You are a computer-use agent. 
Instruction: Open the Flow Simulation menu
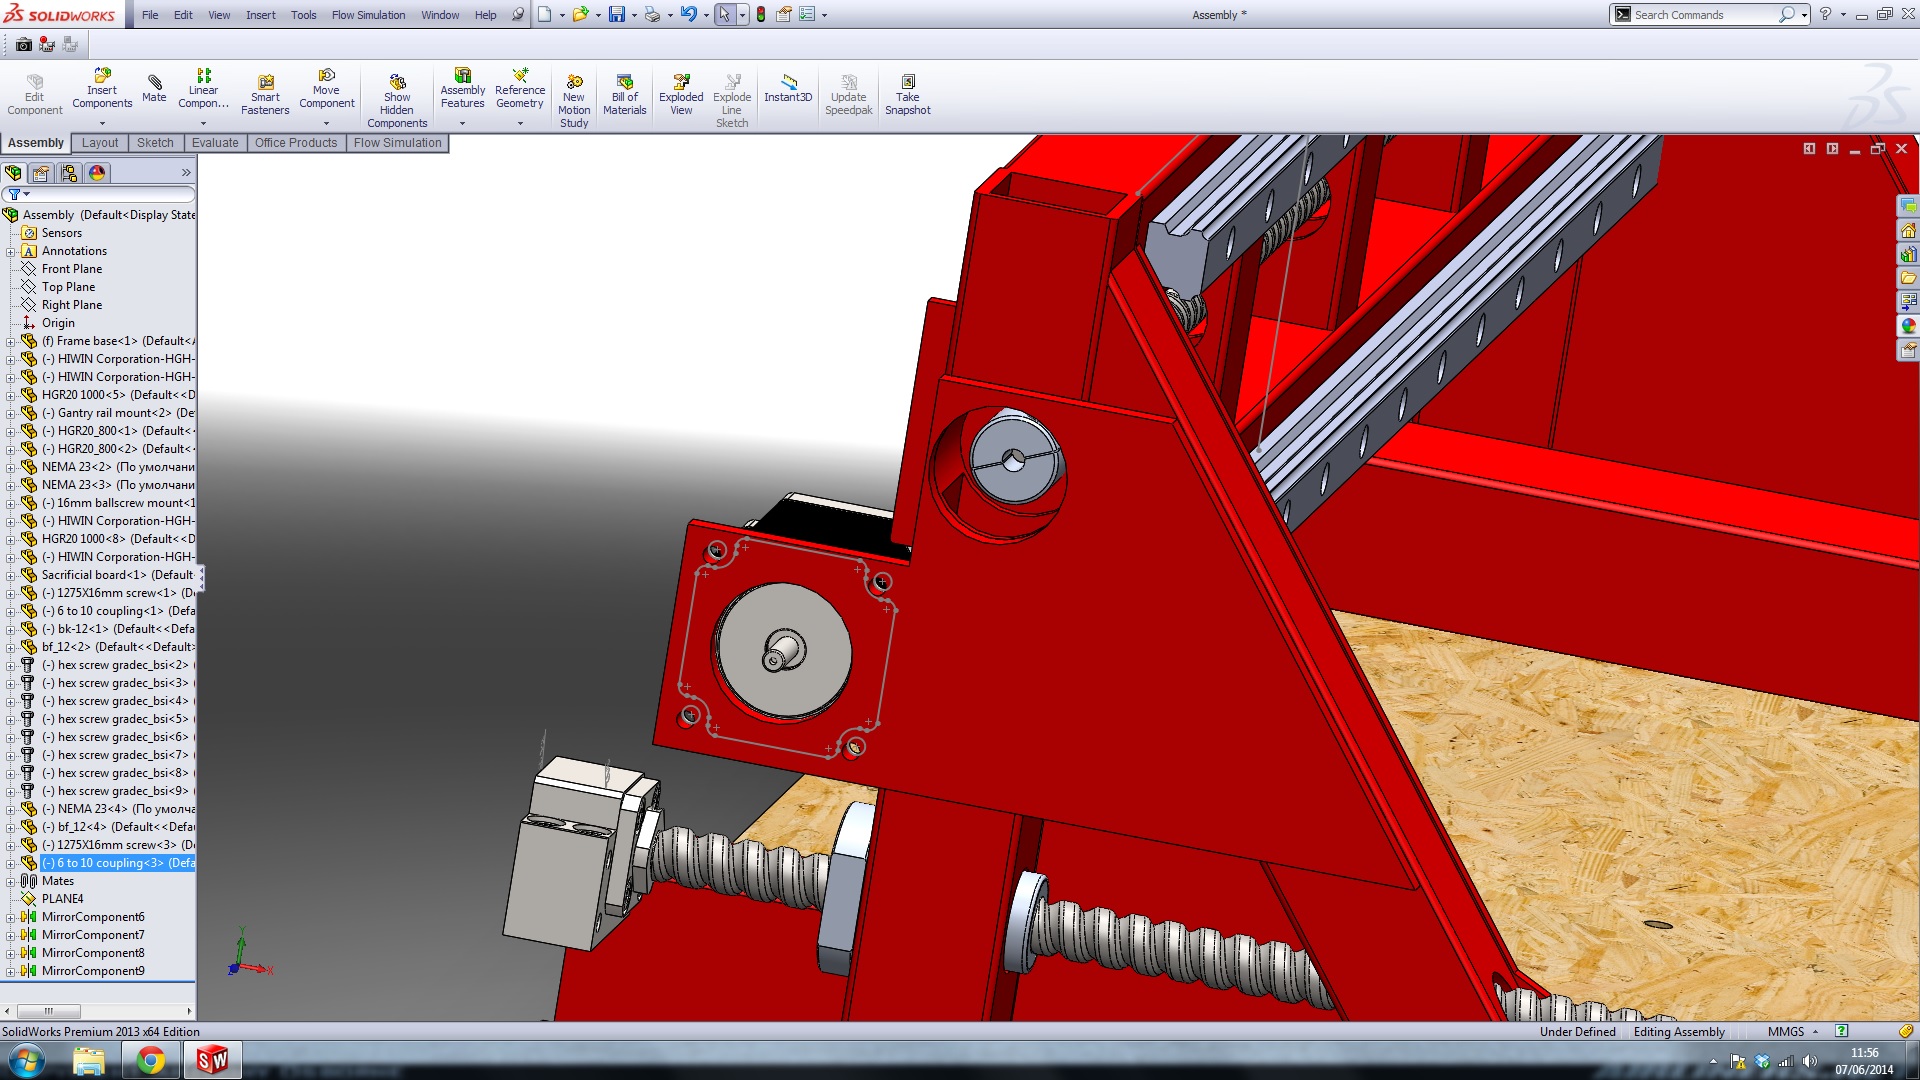click(x=368, y=15)
